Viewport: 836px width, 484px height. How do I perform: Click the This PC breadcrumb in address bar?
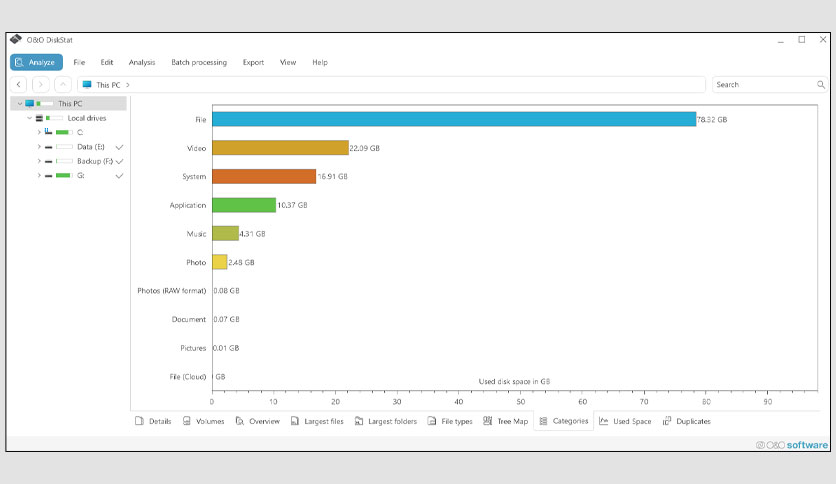(108, 85)
